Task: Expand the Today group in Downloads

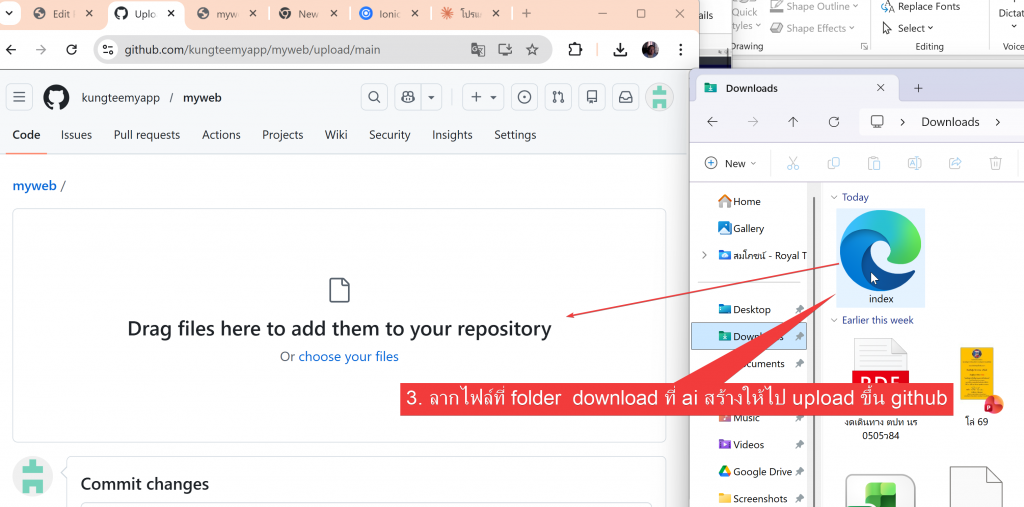Action: pyautogui.click(x=833, y=197)
